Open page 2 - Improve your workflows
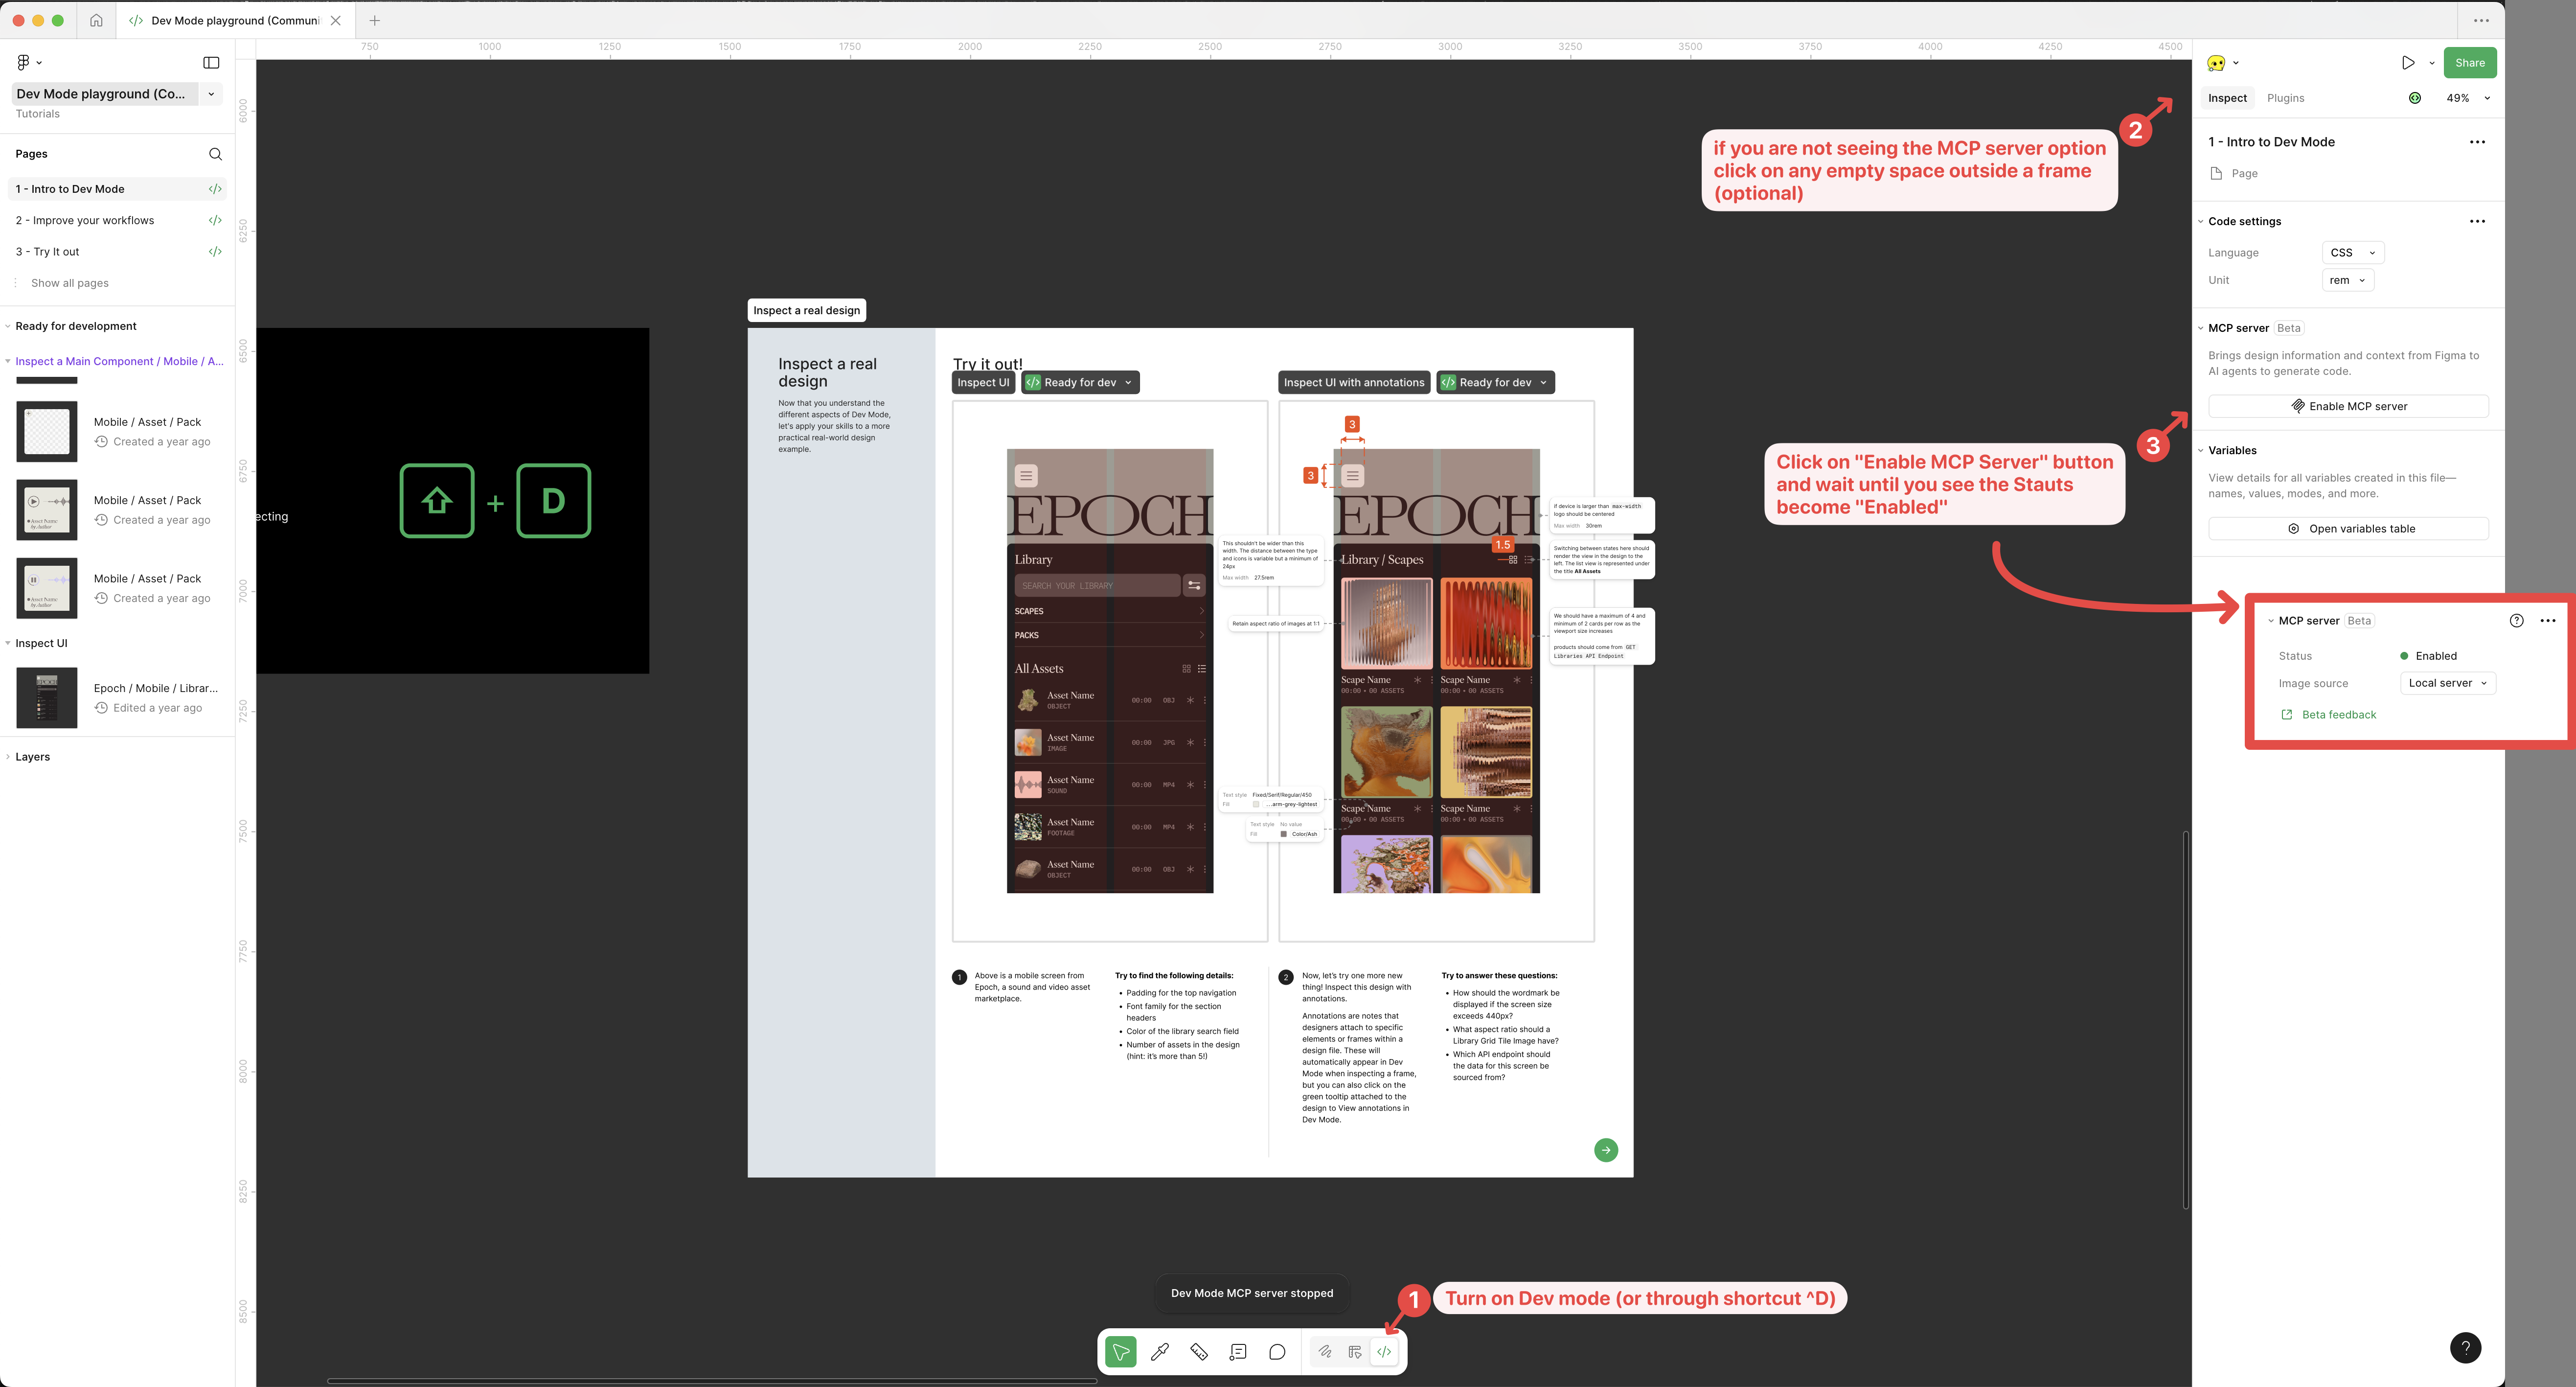Viewport: 2576px width, 1387px height. click(85, 221)
